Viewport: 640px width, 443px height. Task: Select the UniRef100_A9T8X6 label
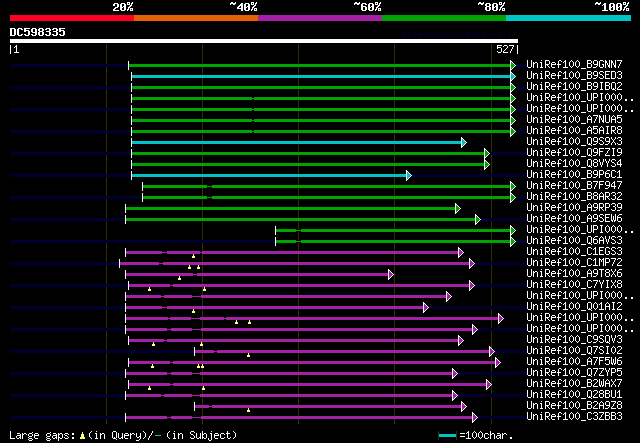click(574, 274)
